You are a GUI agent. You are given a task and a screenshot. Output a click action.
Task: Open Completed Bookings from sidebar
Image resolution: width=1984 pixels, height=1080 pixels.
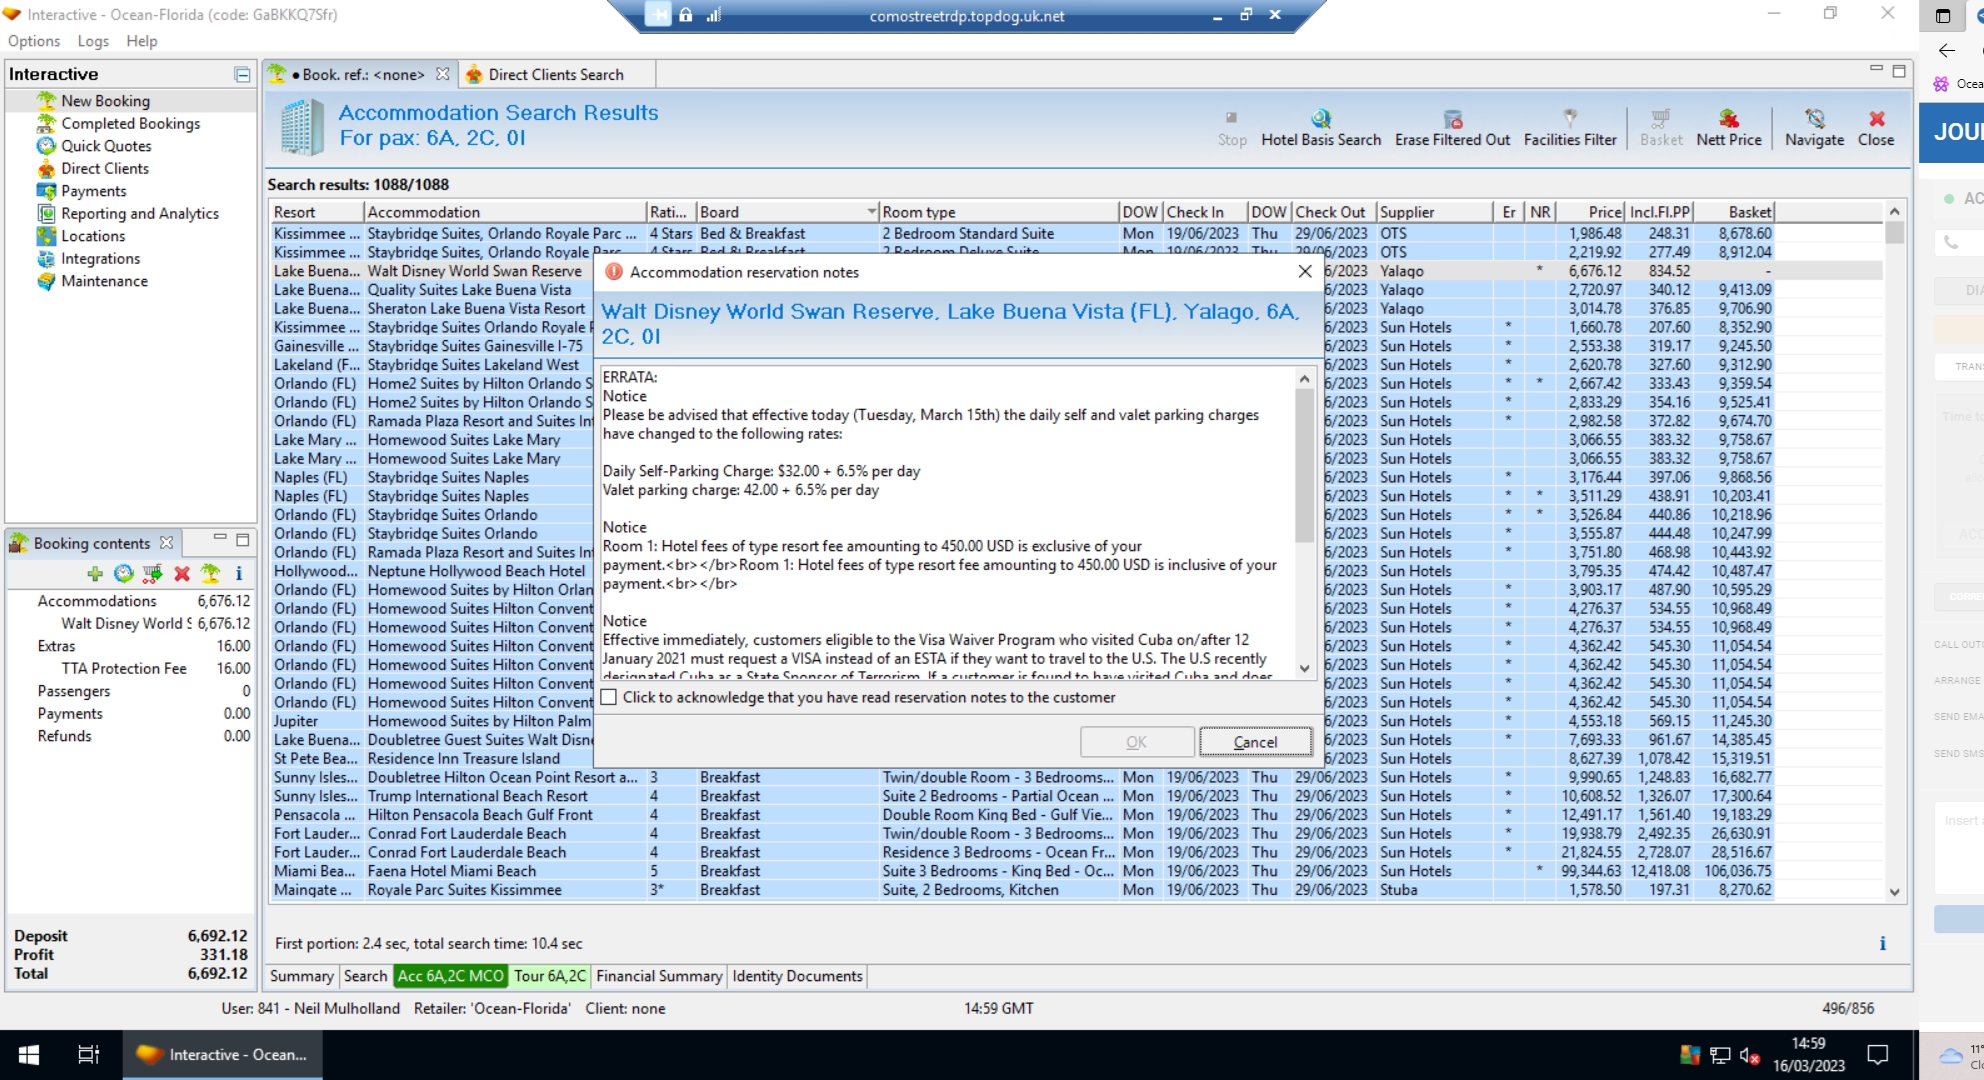coord(130,123)
